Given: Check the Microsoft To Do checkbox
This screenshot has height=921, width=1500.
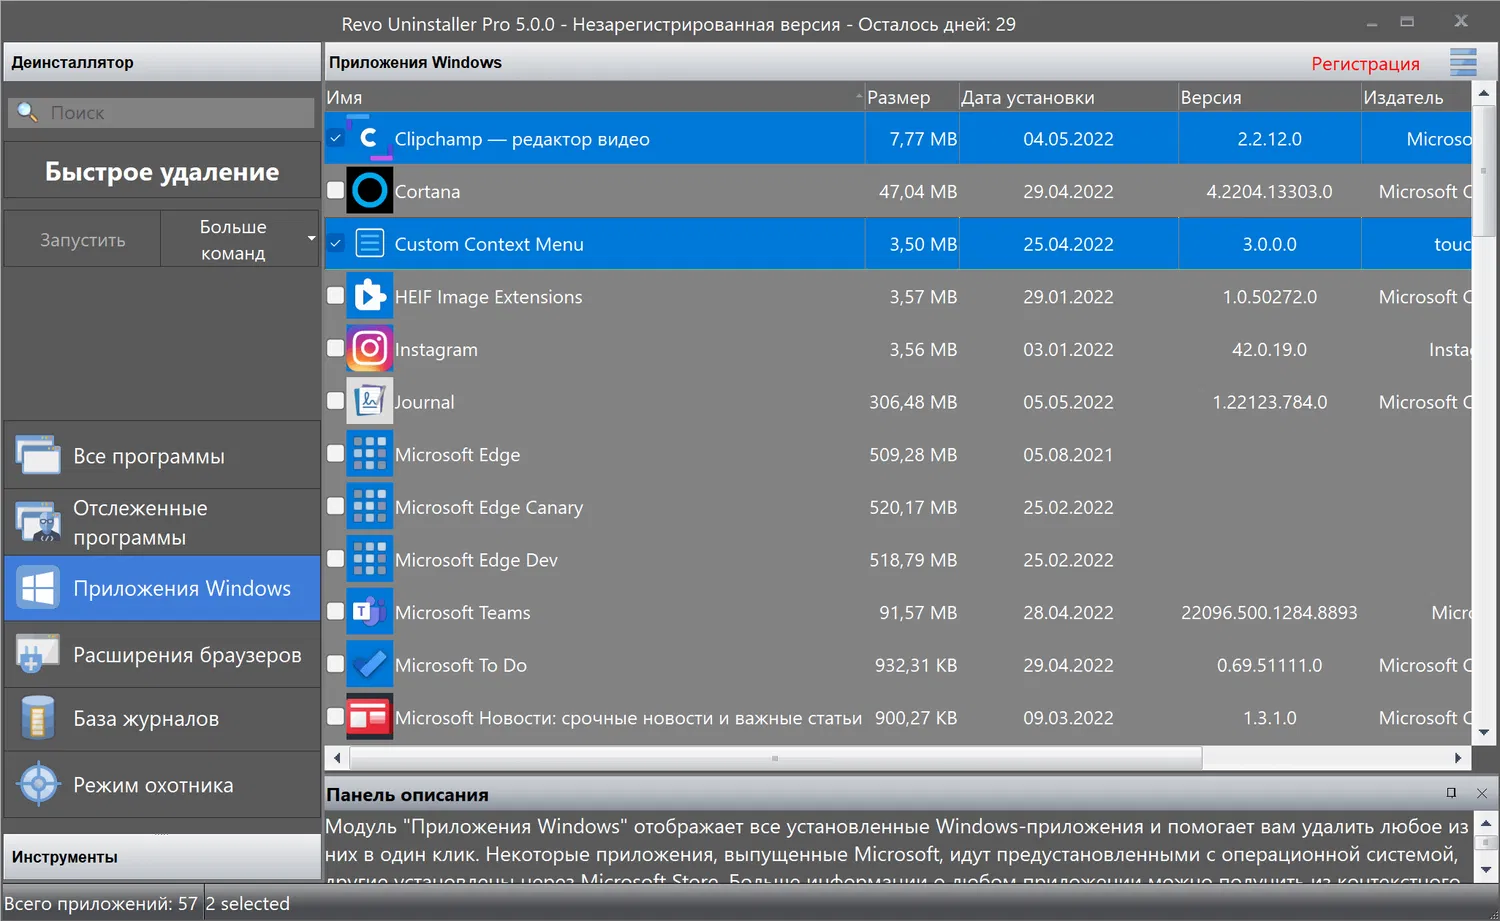Looking at the screenshot, I should (336, 665).
